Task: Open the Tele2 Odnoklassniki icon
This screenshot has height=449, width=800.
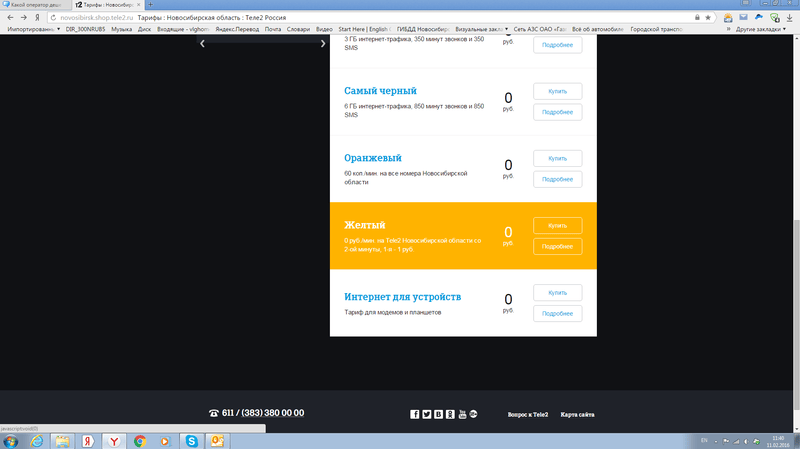Action: click(x=450, y=414)
